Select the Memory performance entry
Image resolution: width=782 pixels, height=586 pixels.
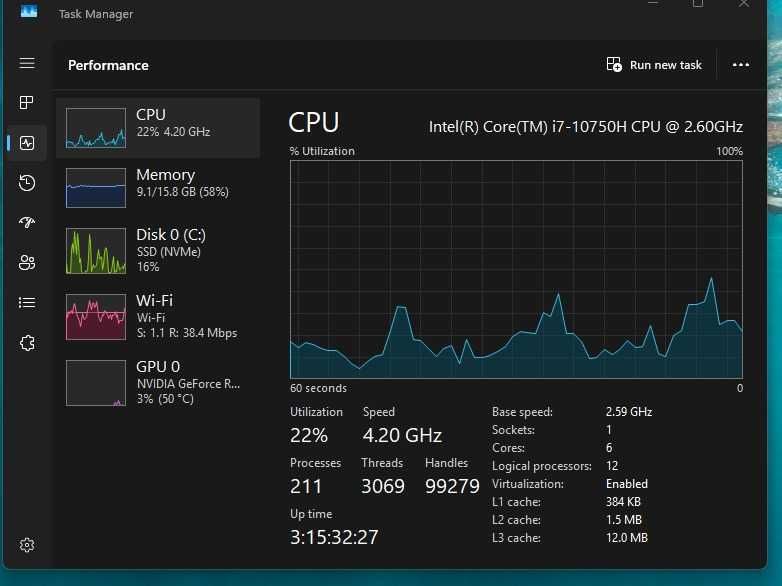158,188
